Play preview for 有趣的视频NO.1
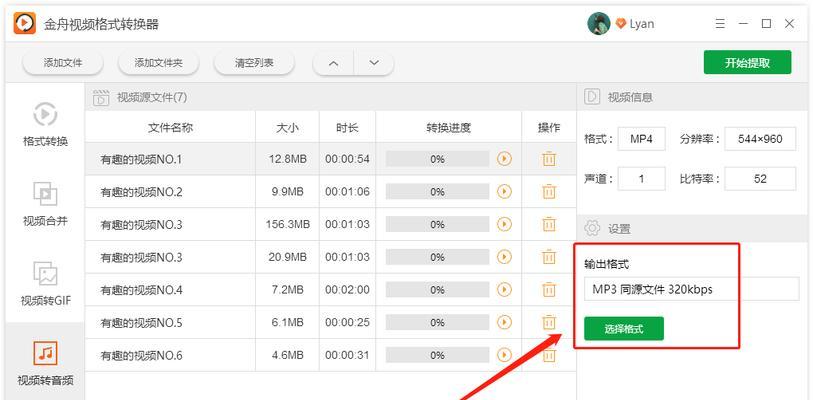Screen dimensions: 813x400 (x=504, y=159)
